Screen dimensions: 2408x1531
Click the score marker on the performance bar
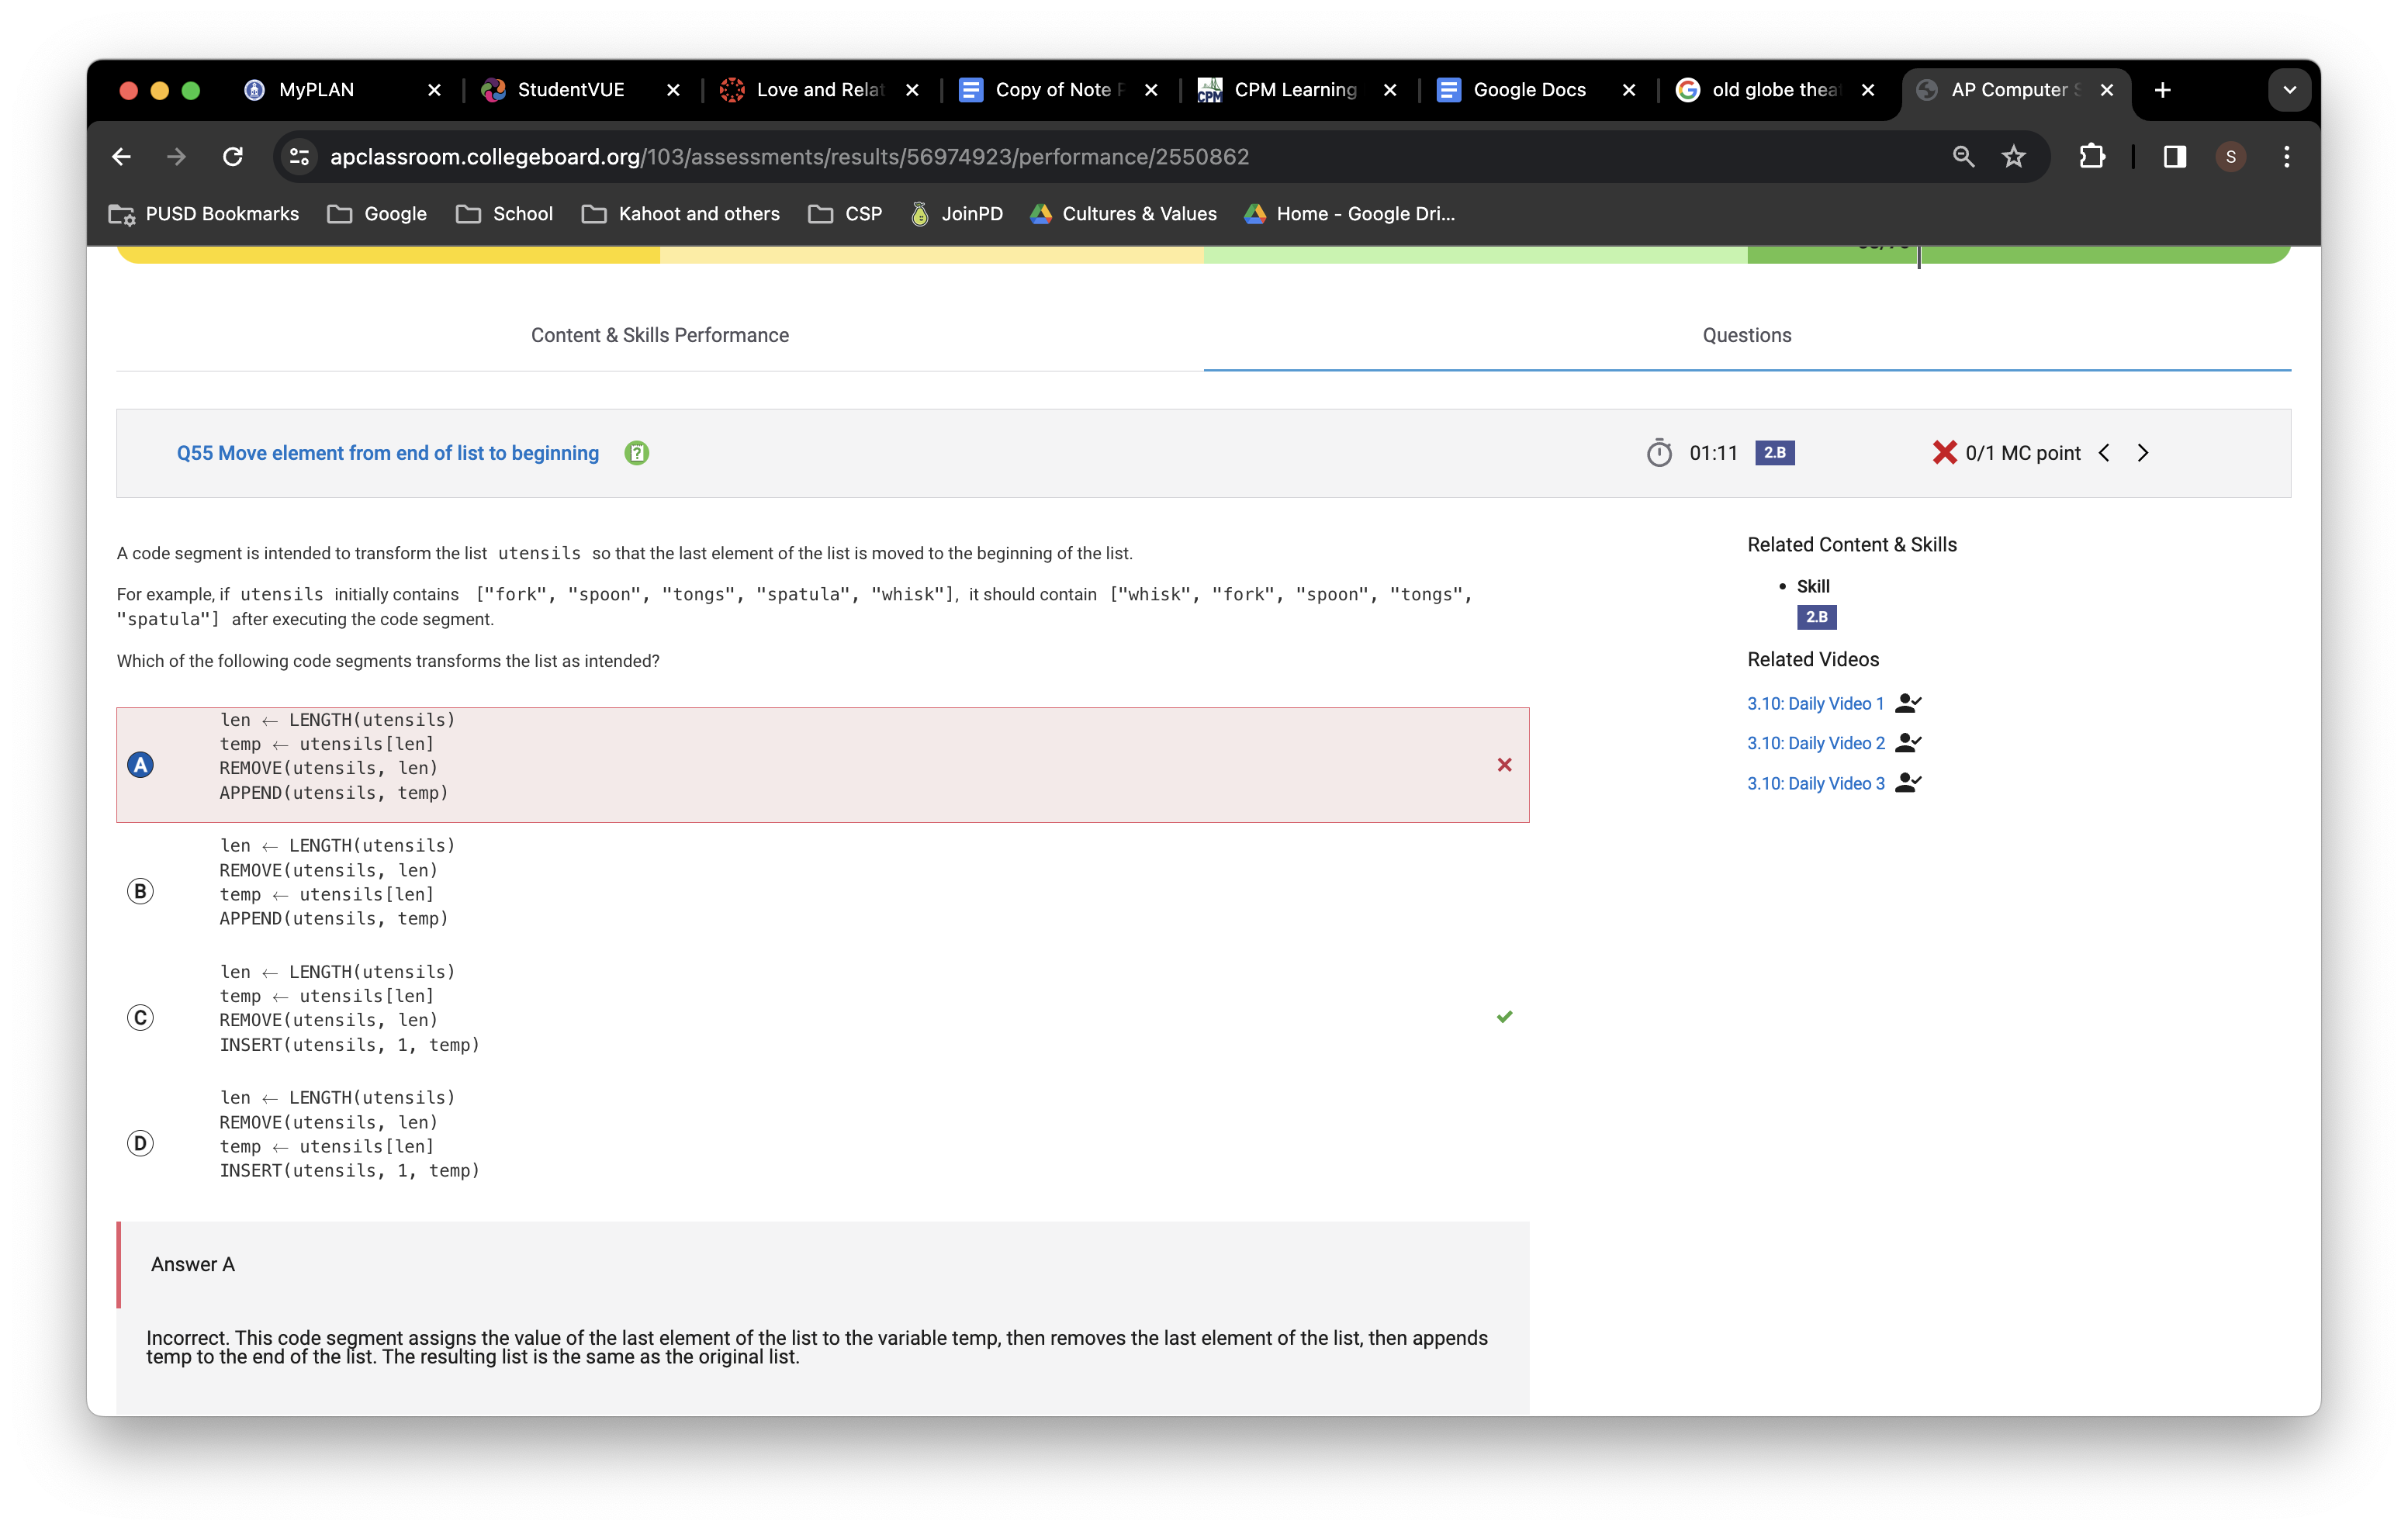[1919, 256]
